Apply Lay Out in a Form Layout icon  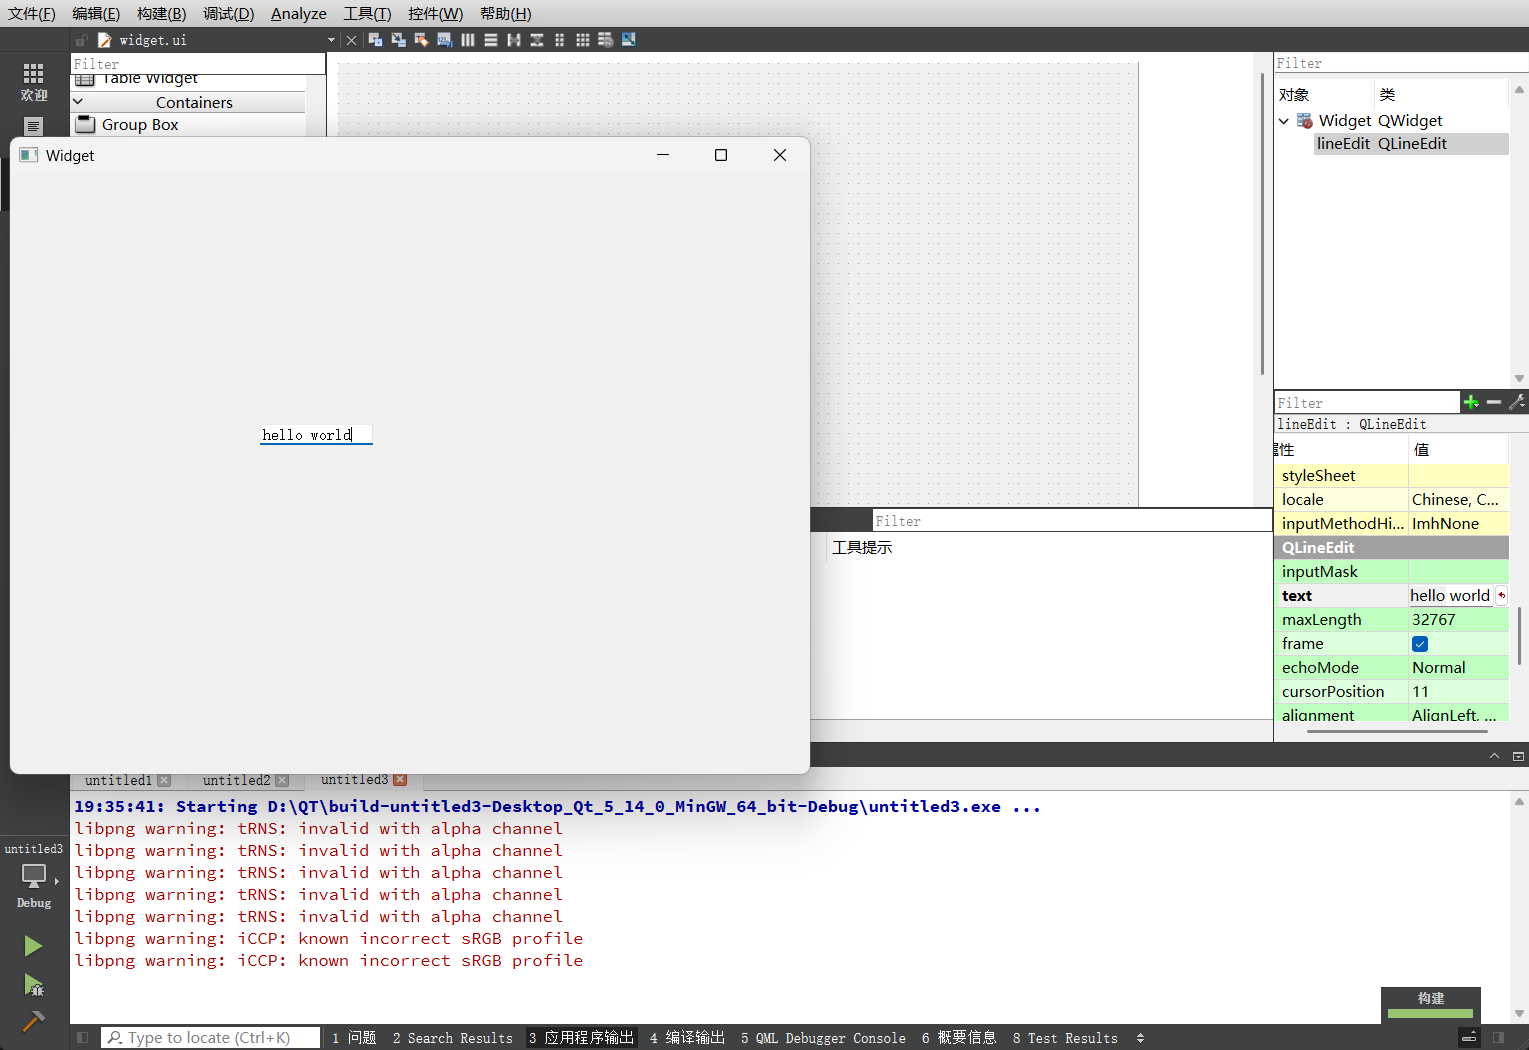559,40
